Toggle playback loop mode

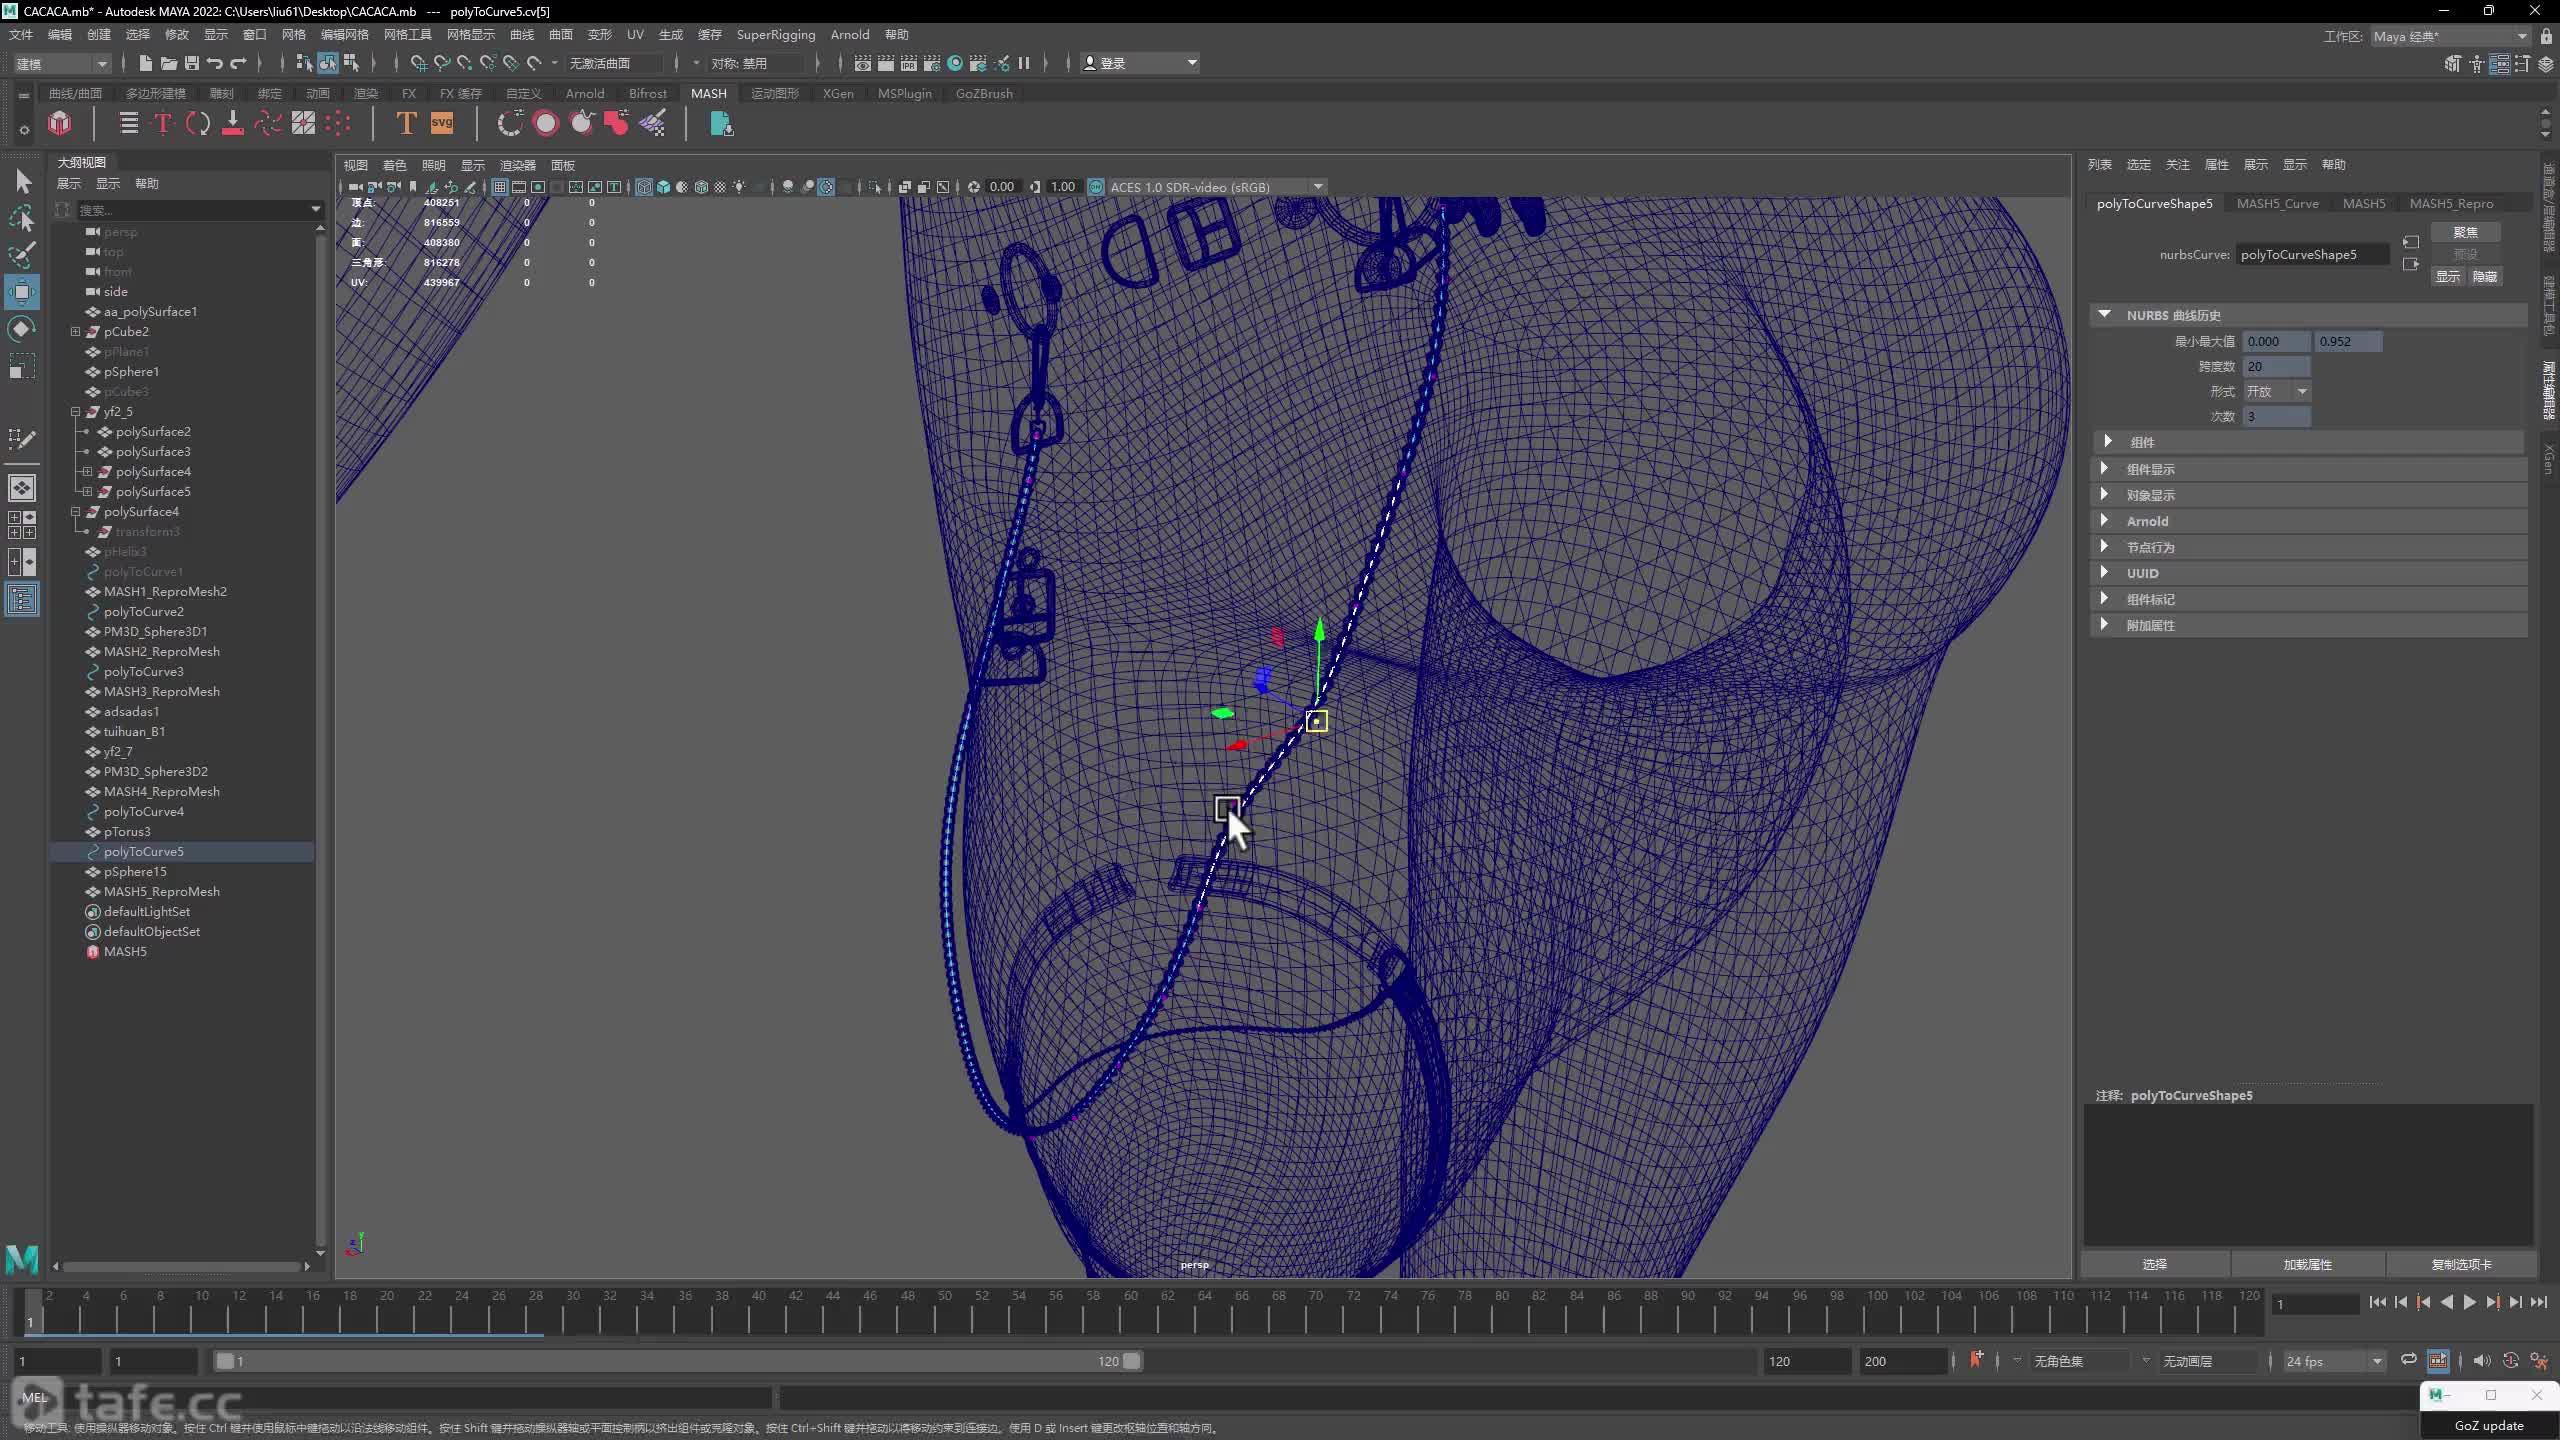(x=2409, y=1360)
